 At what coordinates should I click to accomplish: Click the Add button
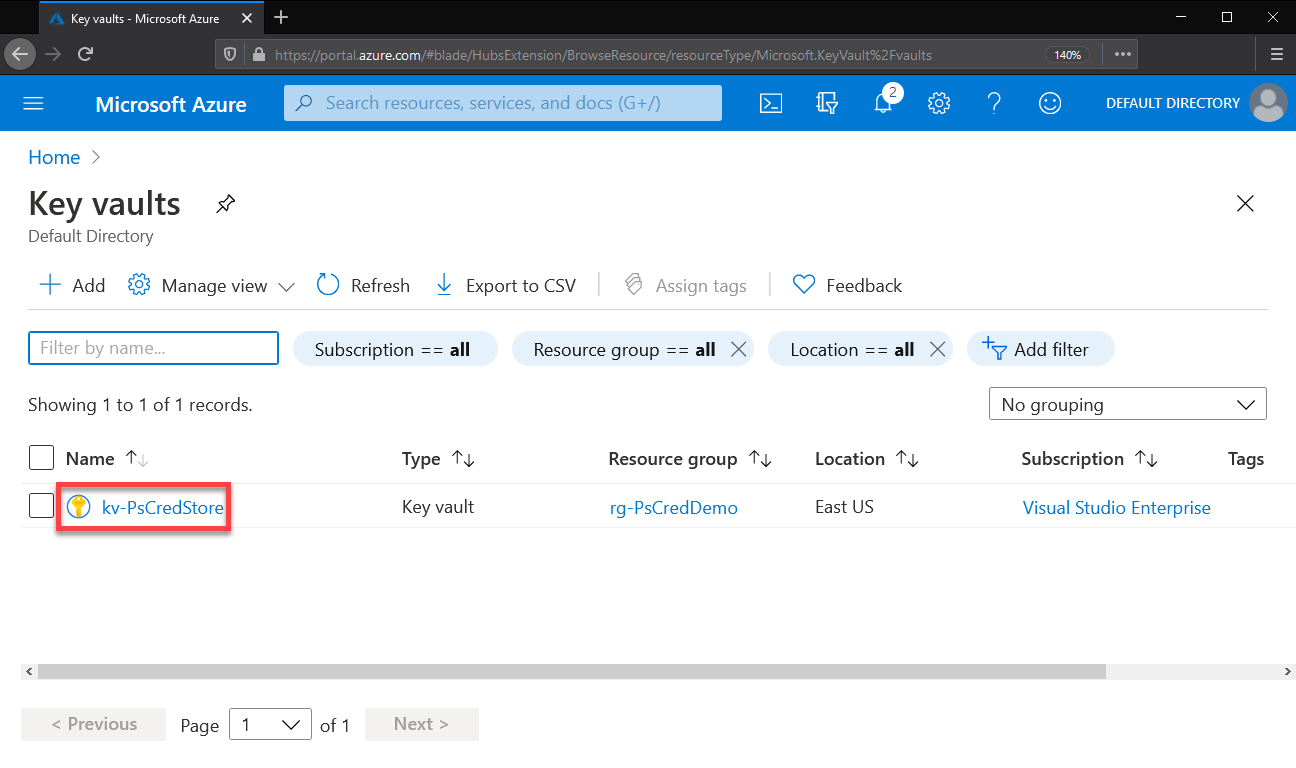tap(72, 285)
